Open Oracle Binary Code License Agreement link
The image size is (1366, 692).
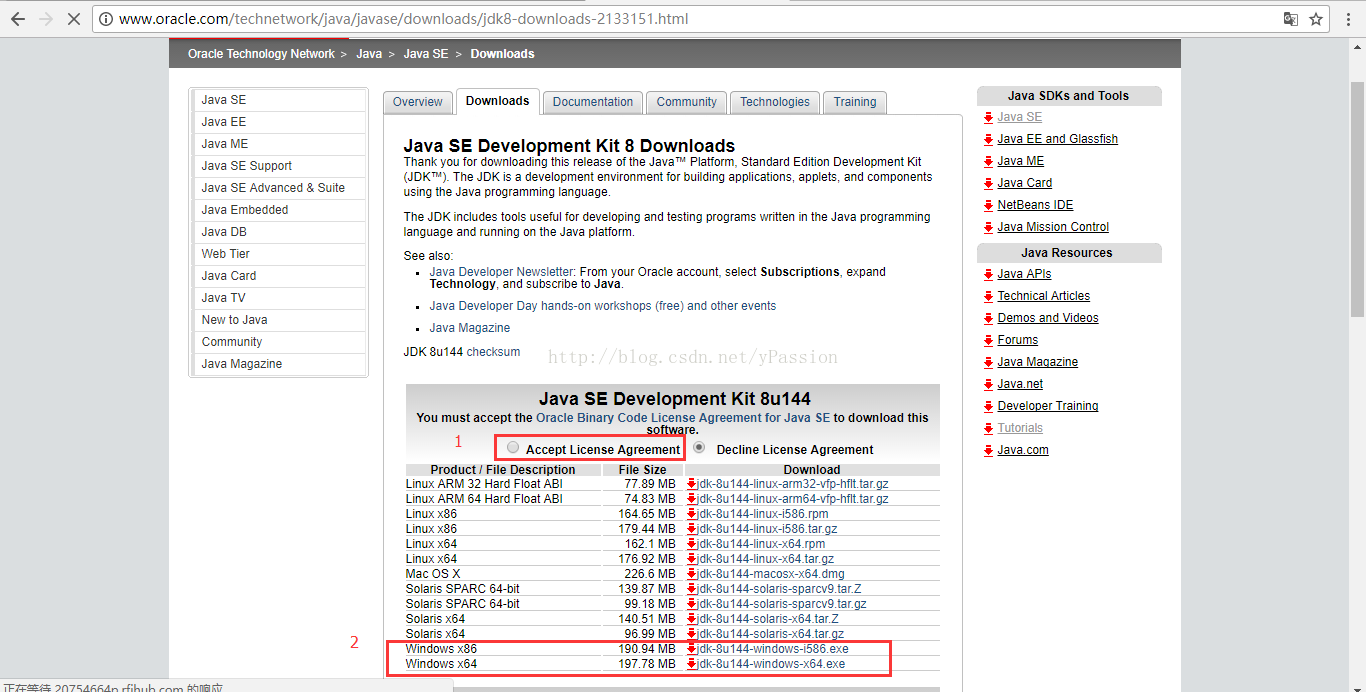point(683,418)
